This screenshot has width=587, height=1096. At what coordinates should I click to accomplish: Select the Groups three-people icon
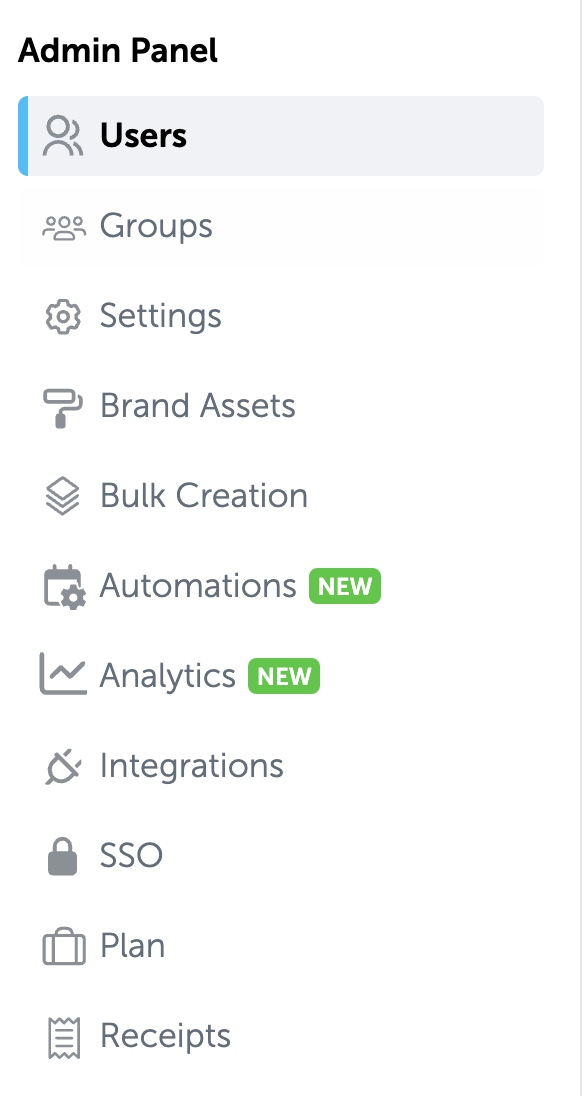coord(64,227)
